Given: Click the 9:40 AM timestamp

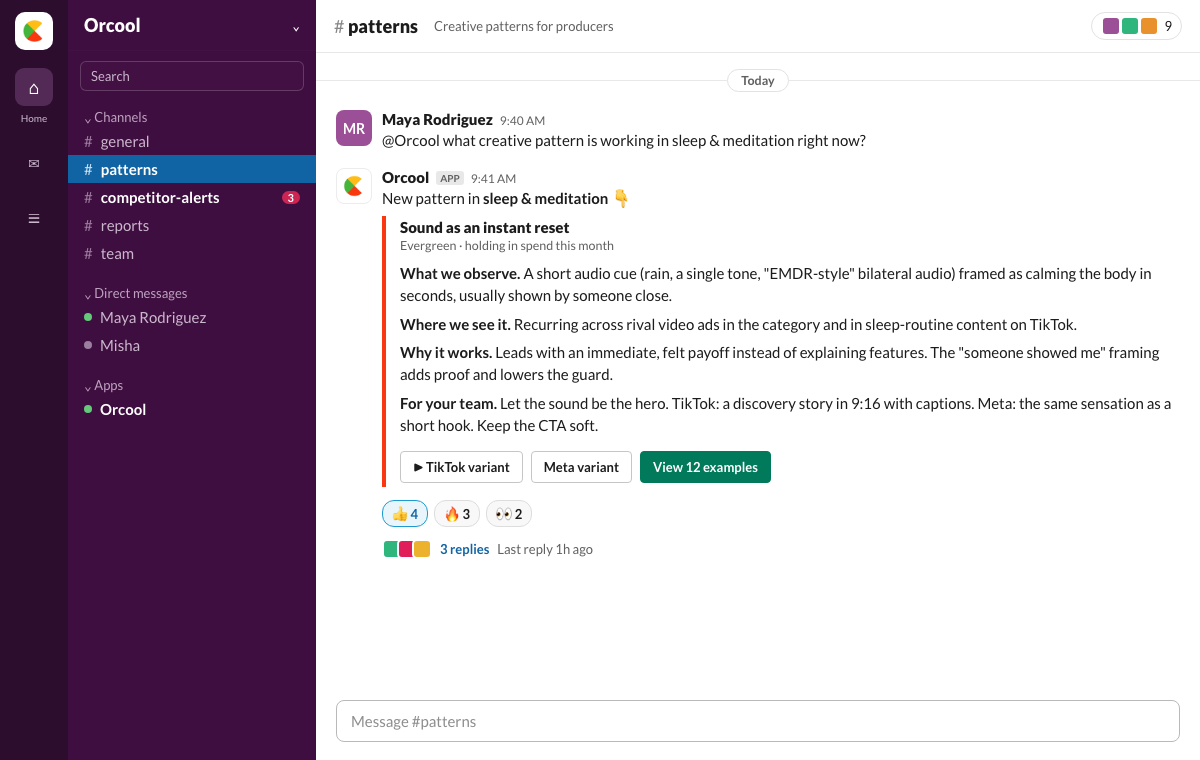Looking at the screenshot, I should coord(522,121).
